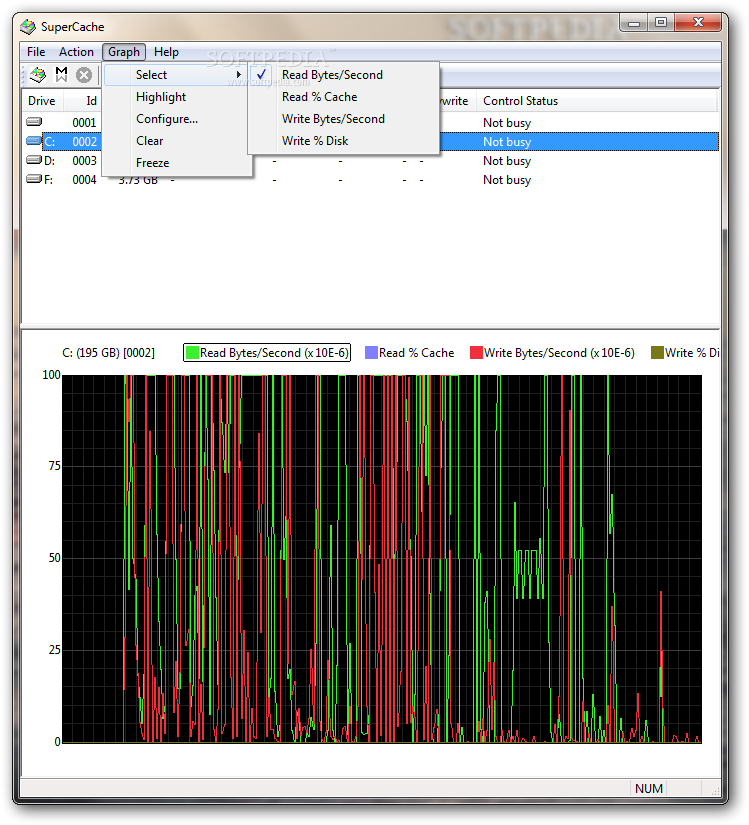Click the Id column header
749x825 pixels.
[83, 100]
